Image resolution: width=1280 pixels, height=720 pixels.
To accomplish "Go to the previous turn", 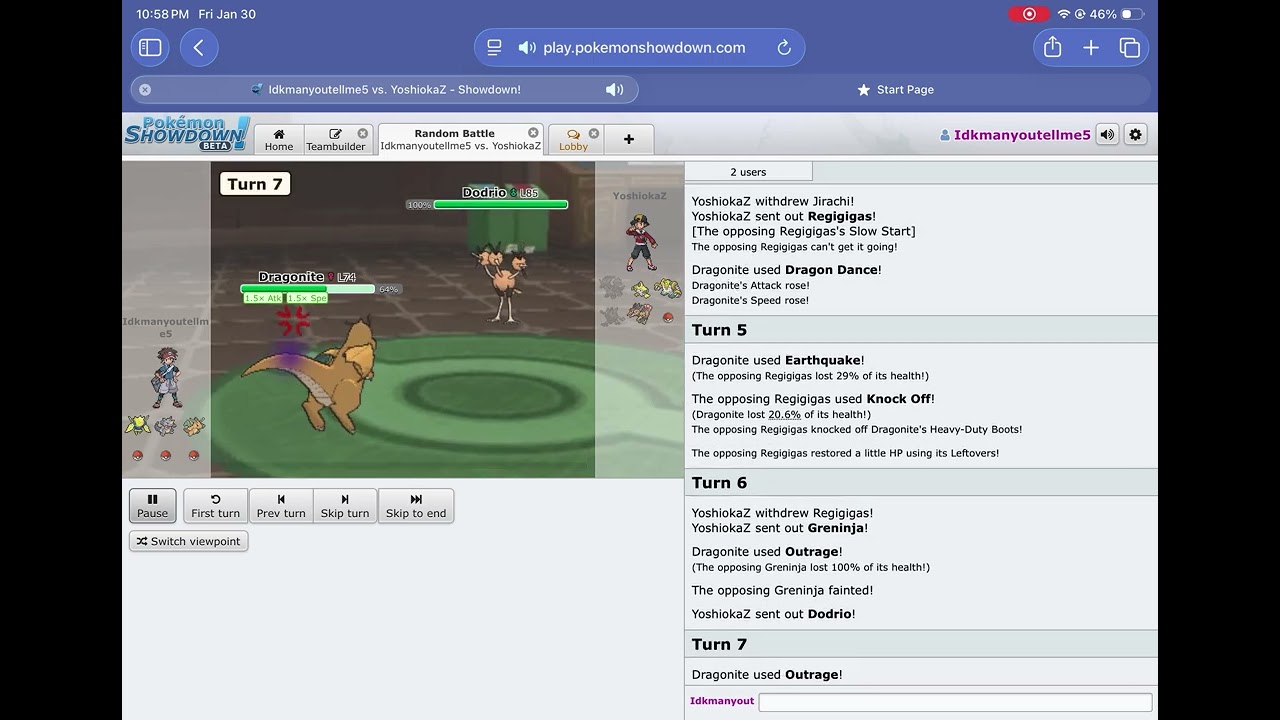I will tap(281, 505).
